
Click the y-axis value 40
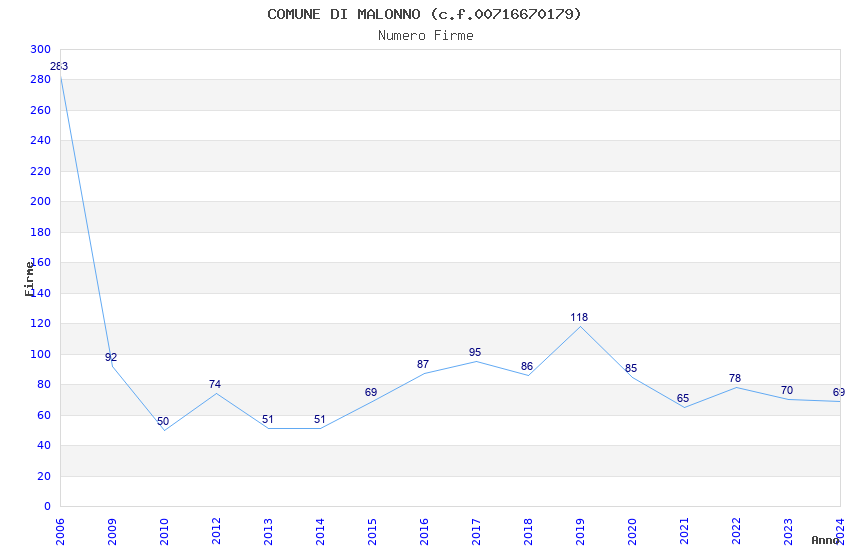pyautogui.click(x=44, y=445)
